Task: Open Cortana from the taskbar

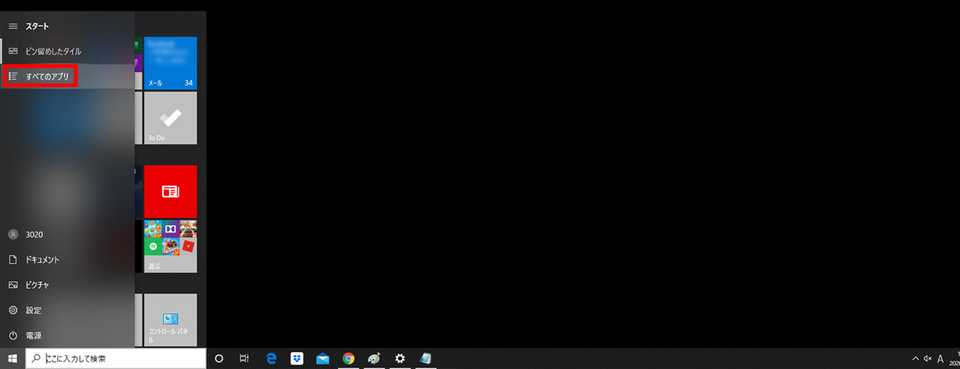Action: 219,359
